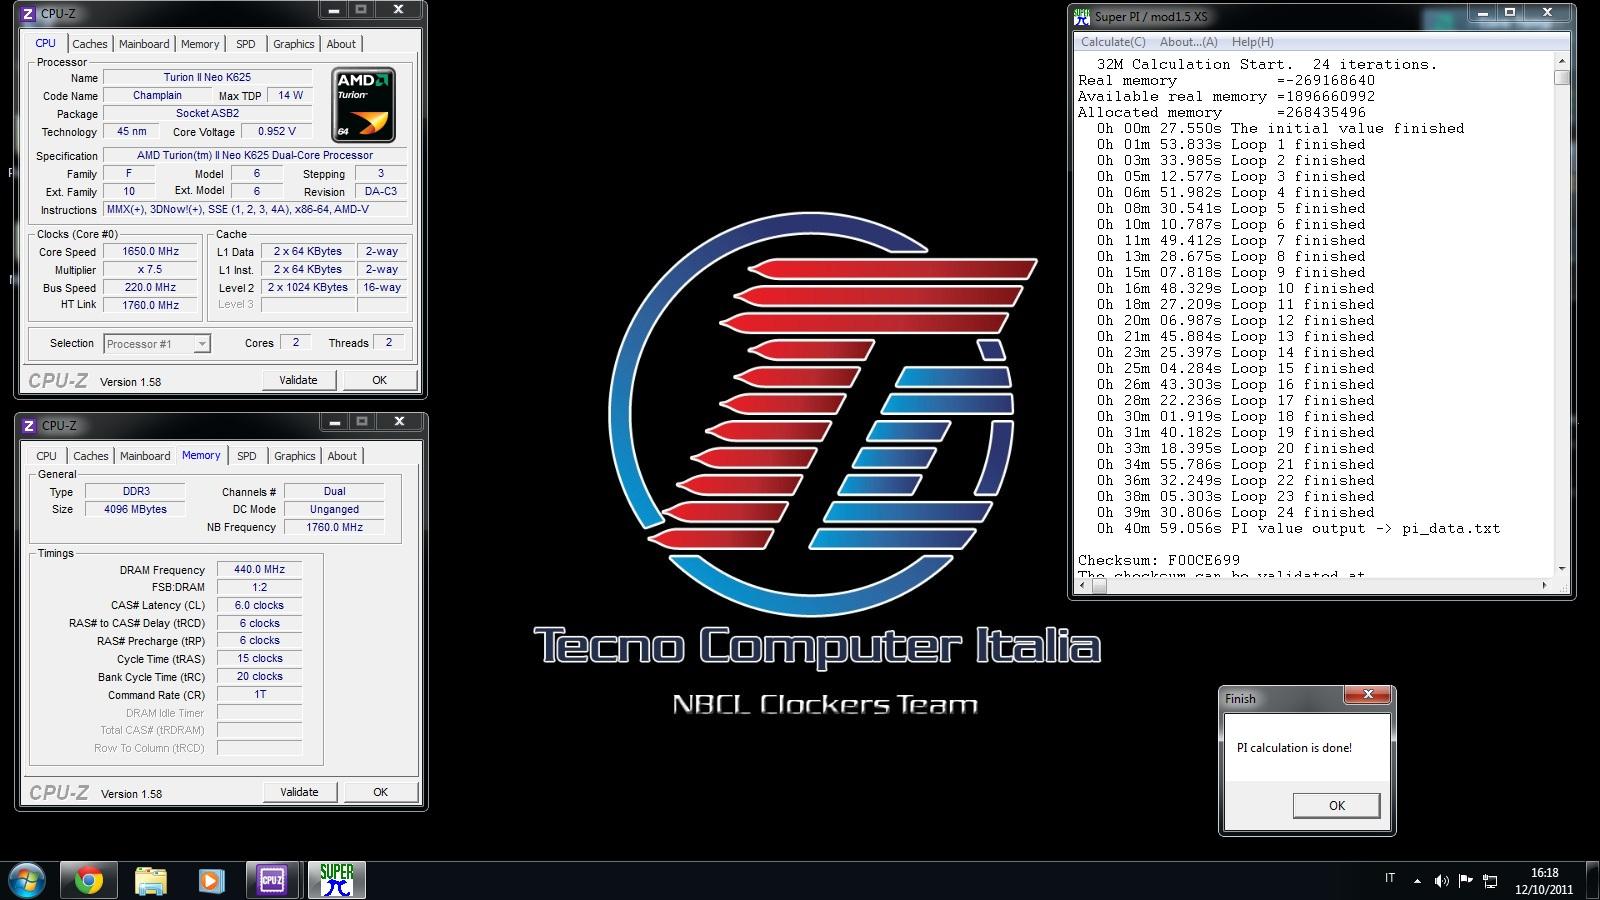Close the Finish dialog
The image size is (1600, 900).
click(1368, 695)
